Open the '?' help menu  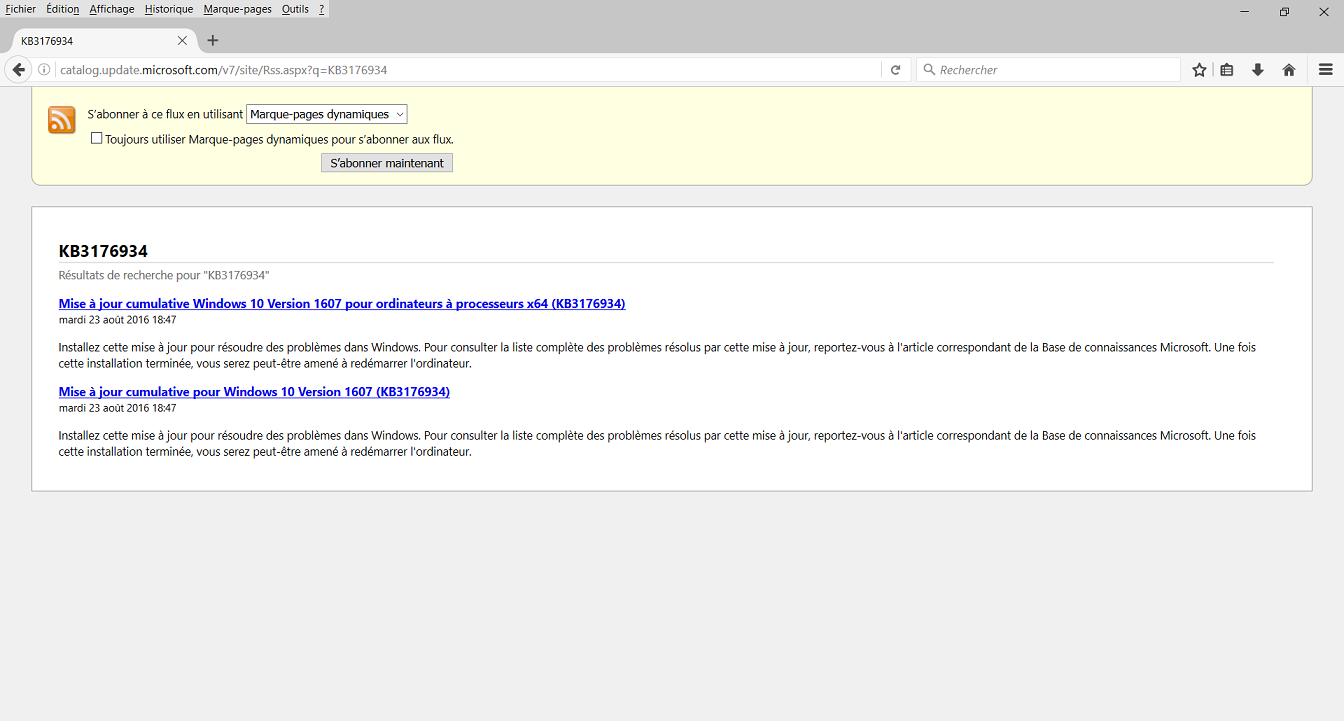321,9
